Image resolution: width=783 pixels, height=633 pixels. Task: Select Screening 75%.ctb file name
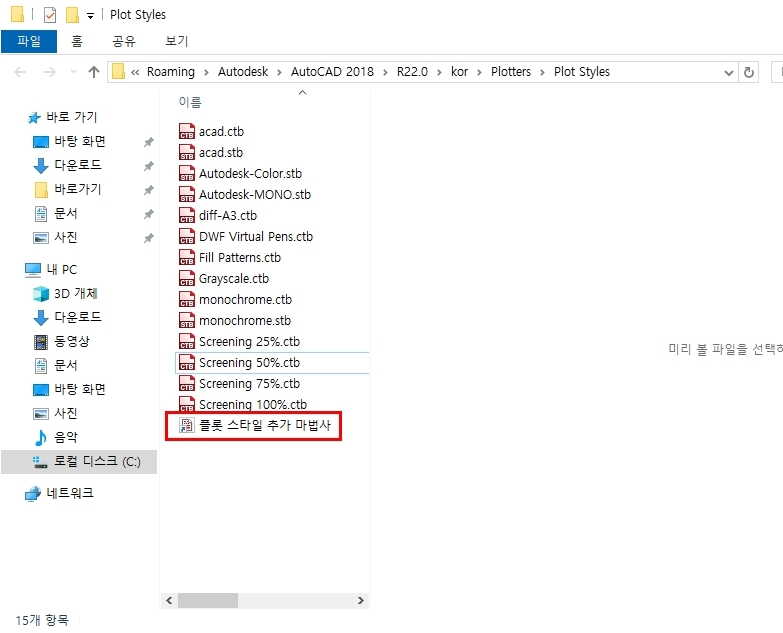click(249, 383)
